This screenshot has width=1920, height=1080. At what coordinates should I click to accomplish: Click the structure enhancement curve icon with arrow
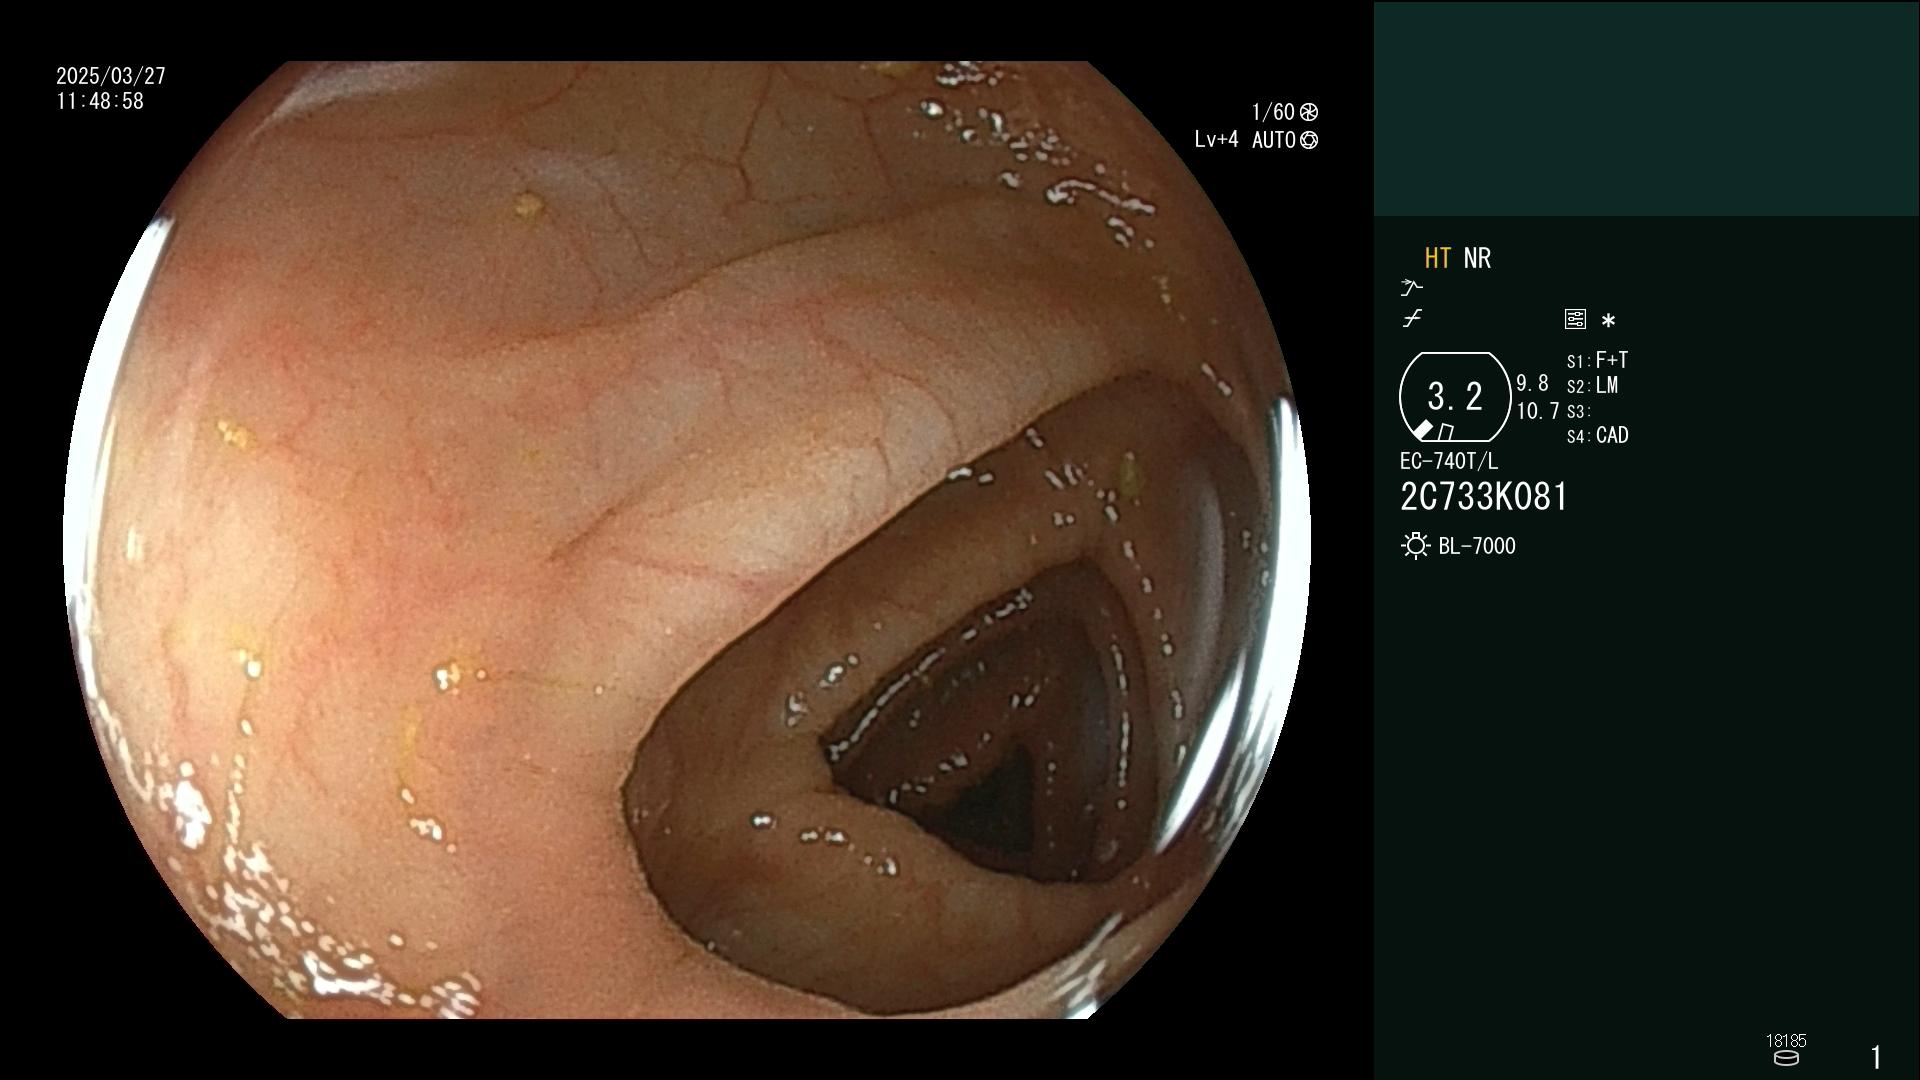[1411, 288]
